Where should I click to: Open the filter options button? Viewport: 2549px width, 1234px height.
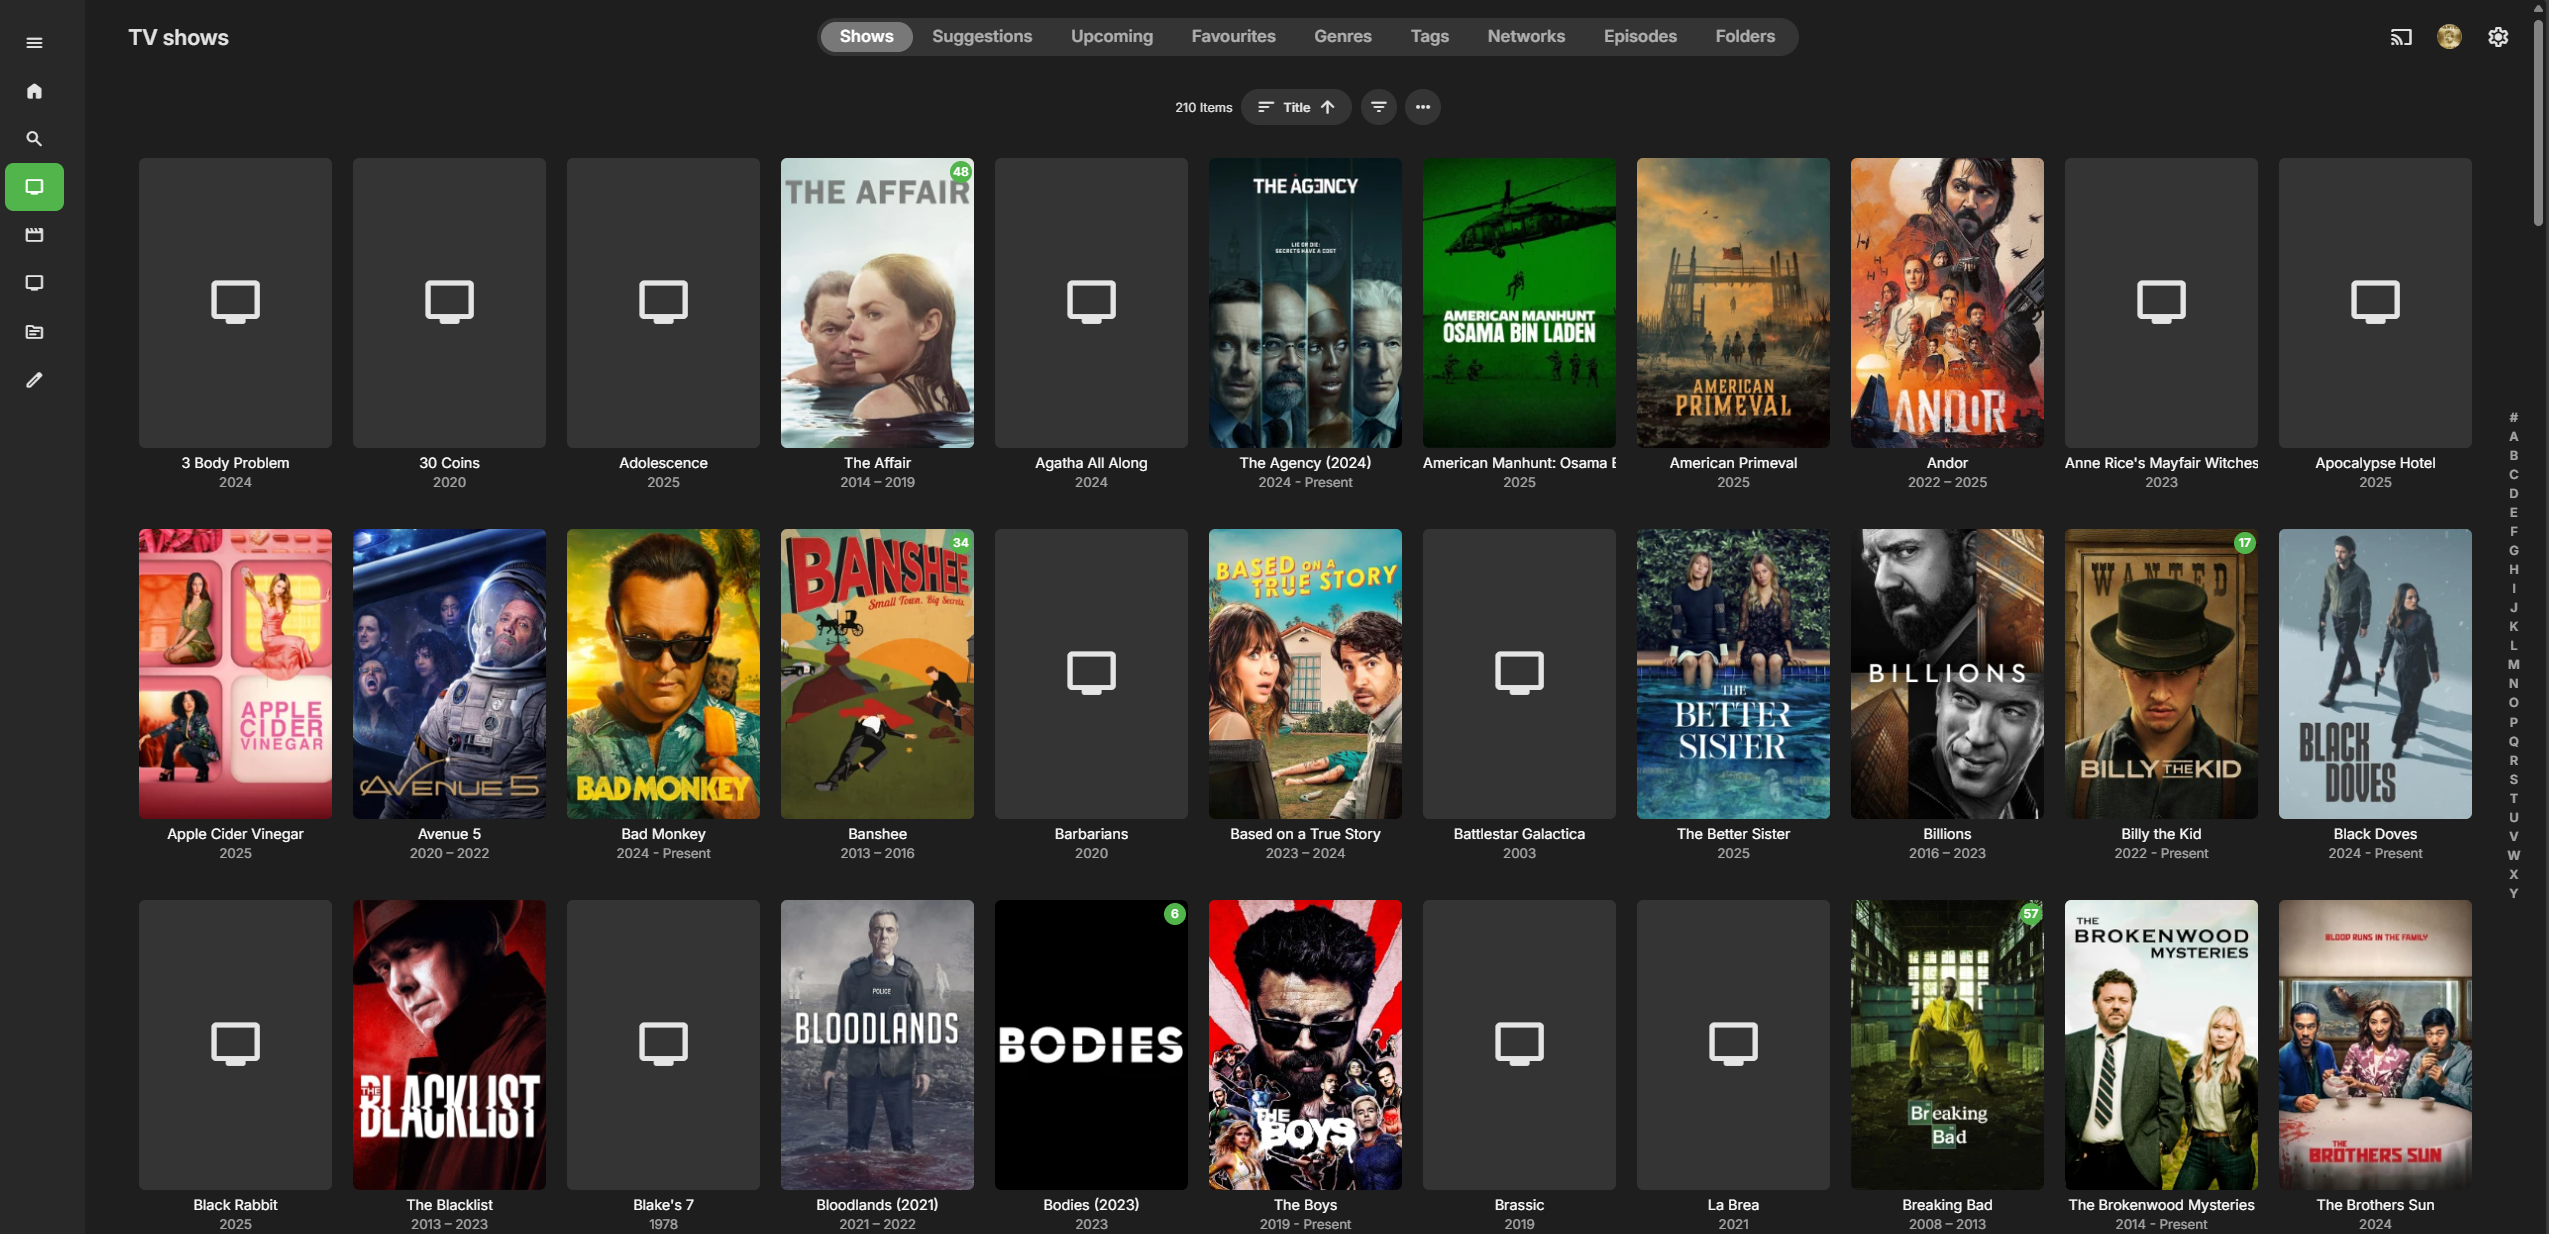pyautogui.click(x=1378, y=107)
